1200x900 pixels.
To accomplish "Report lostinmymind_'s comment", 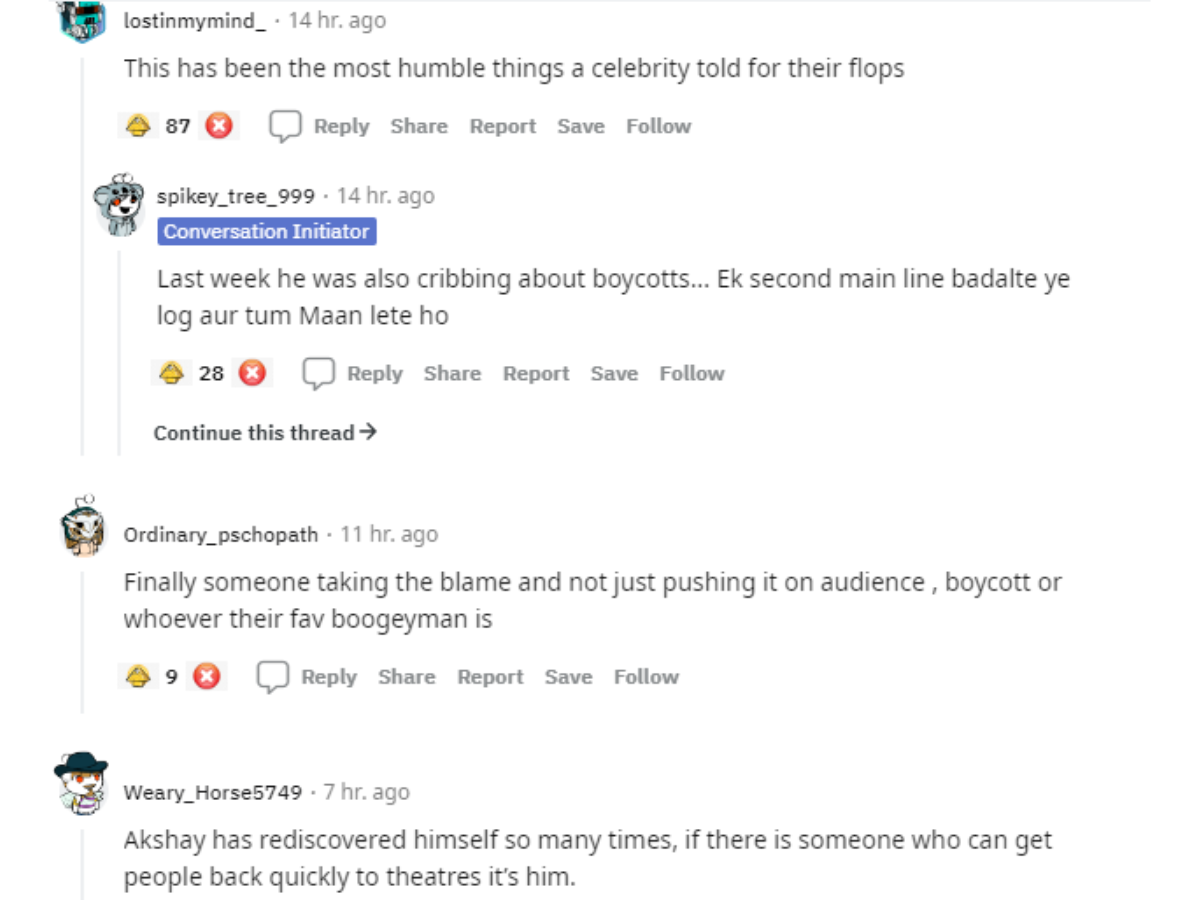I will [502, 126].
